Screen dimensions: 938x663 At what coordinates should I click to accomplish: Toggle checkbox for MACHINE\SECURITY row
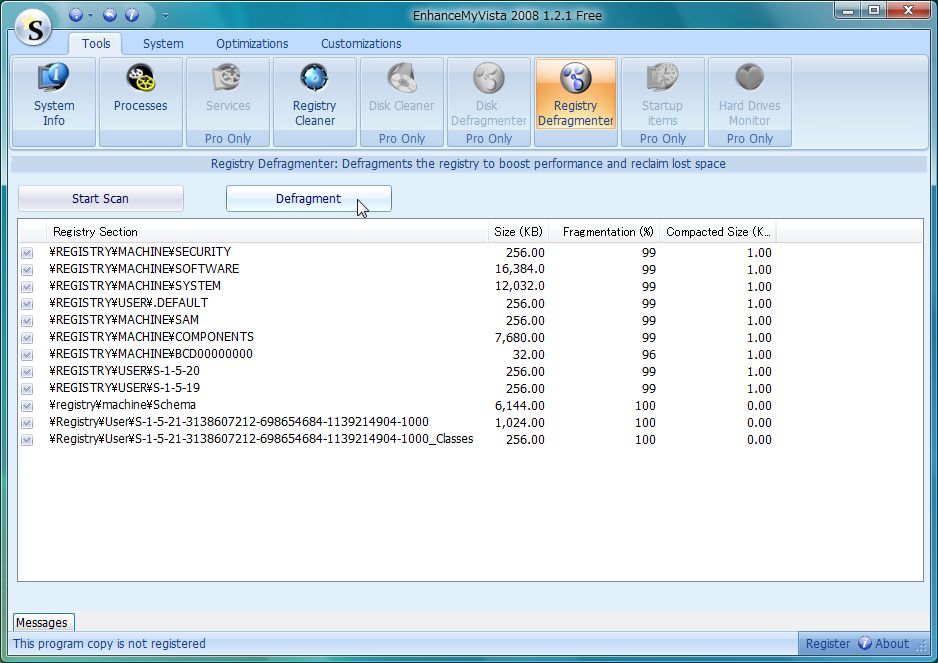click(x=27, y=253)
